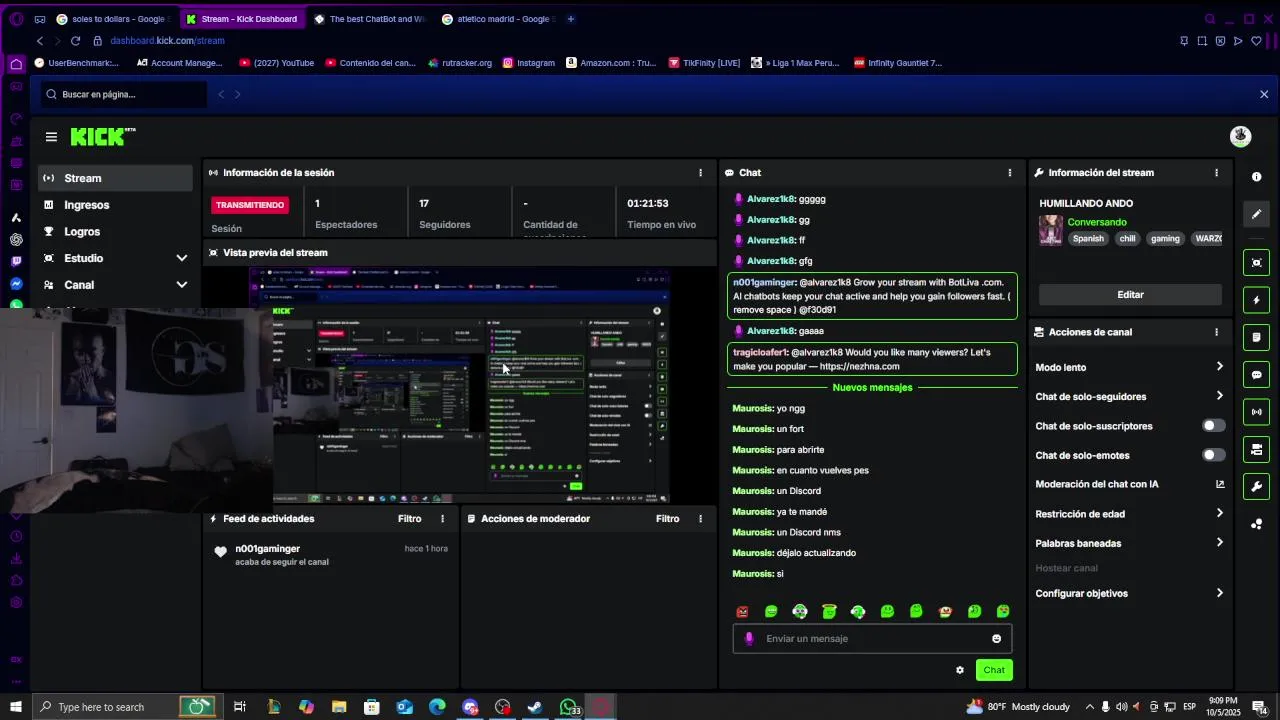The height and width of the screenshot is (720, 1280).
Task: Click the green Chat send button
Action: [994, 670]
